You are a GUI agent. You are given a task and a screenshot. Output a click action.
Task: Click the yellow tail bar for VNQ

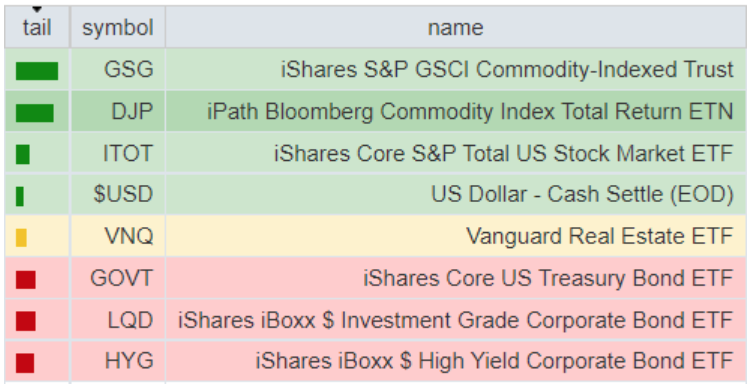[x=21, y=238]
